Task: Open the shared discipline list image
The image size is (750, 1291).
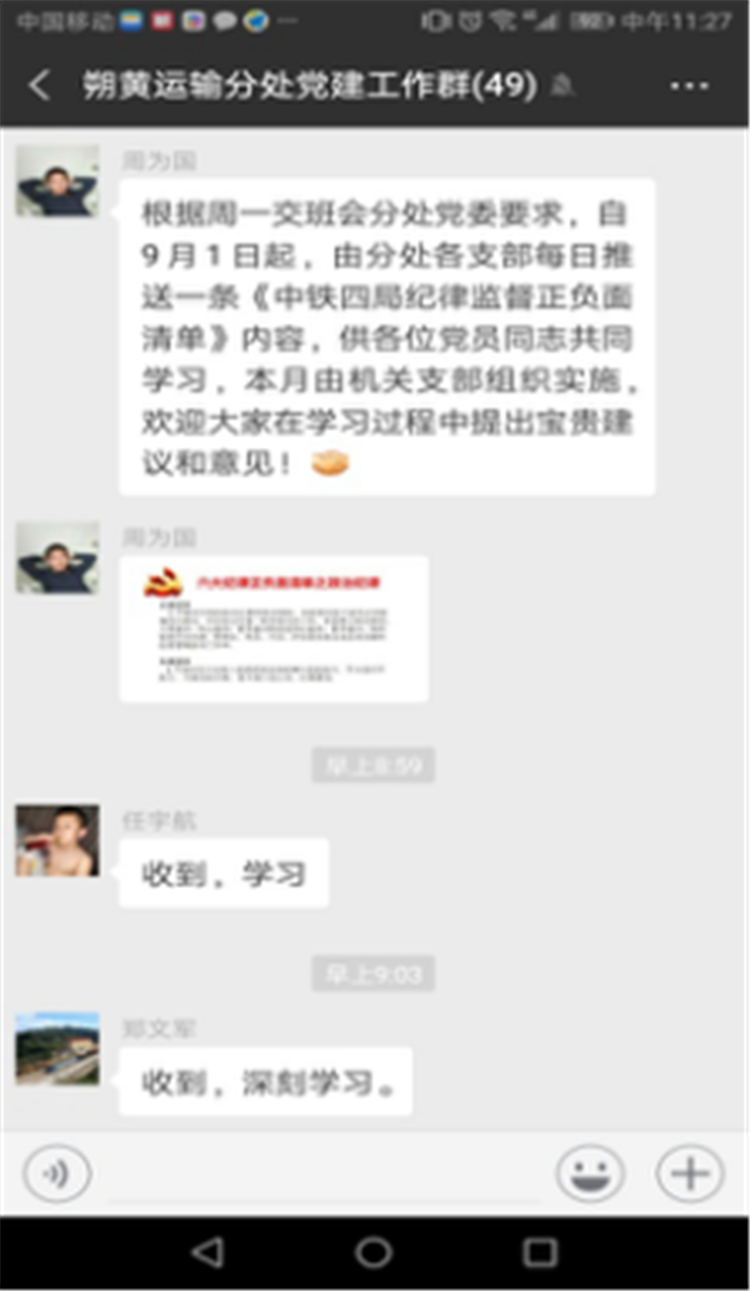Action: pos(274,629)
